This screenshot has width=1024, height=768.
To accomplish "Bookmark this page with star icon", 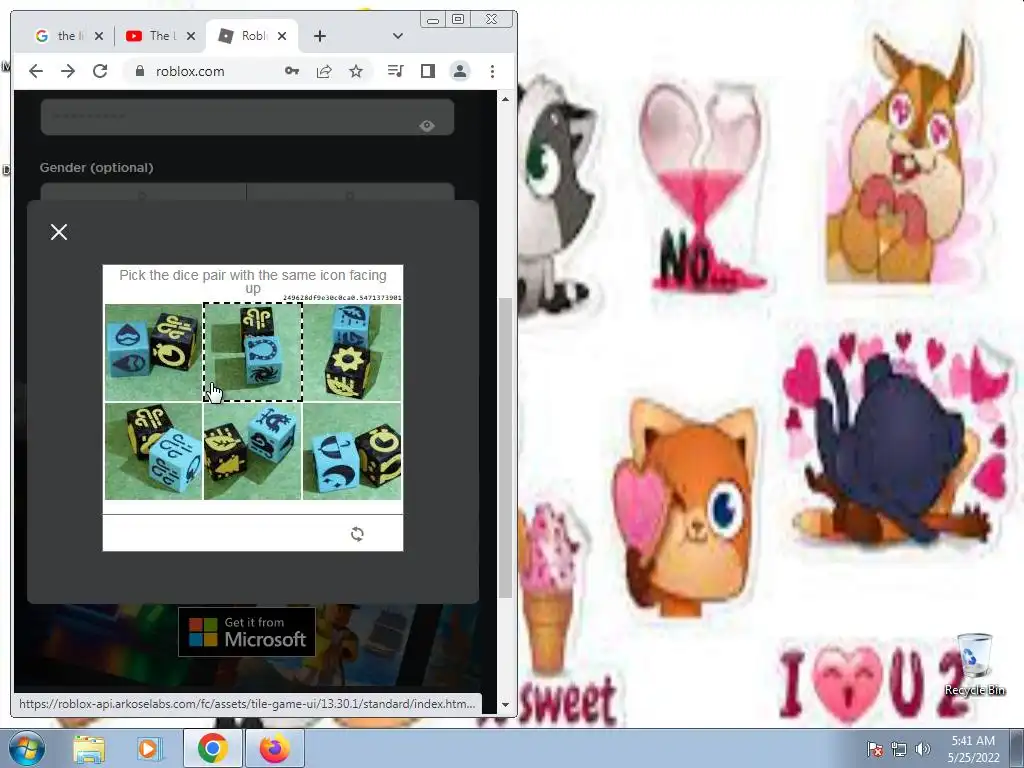I will click(x=356, y=71).
